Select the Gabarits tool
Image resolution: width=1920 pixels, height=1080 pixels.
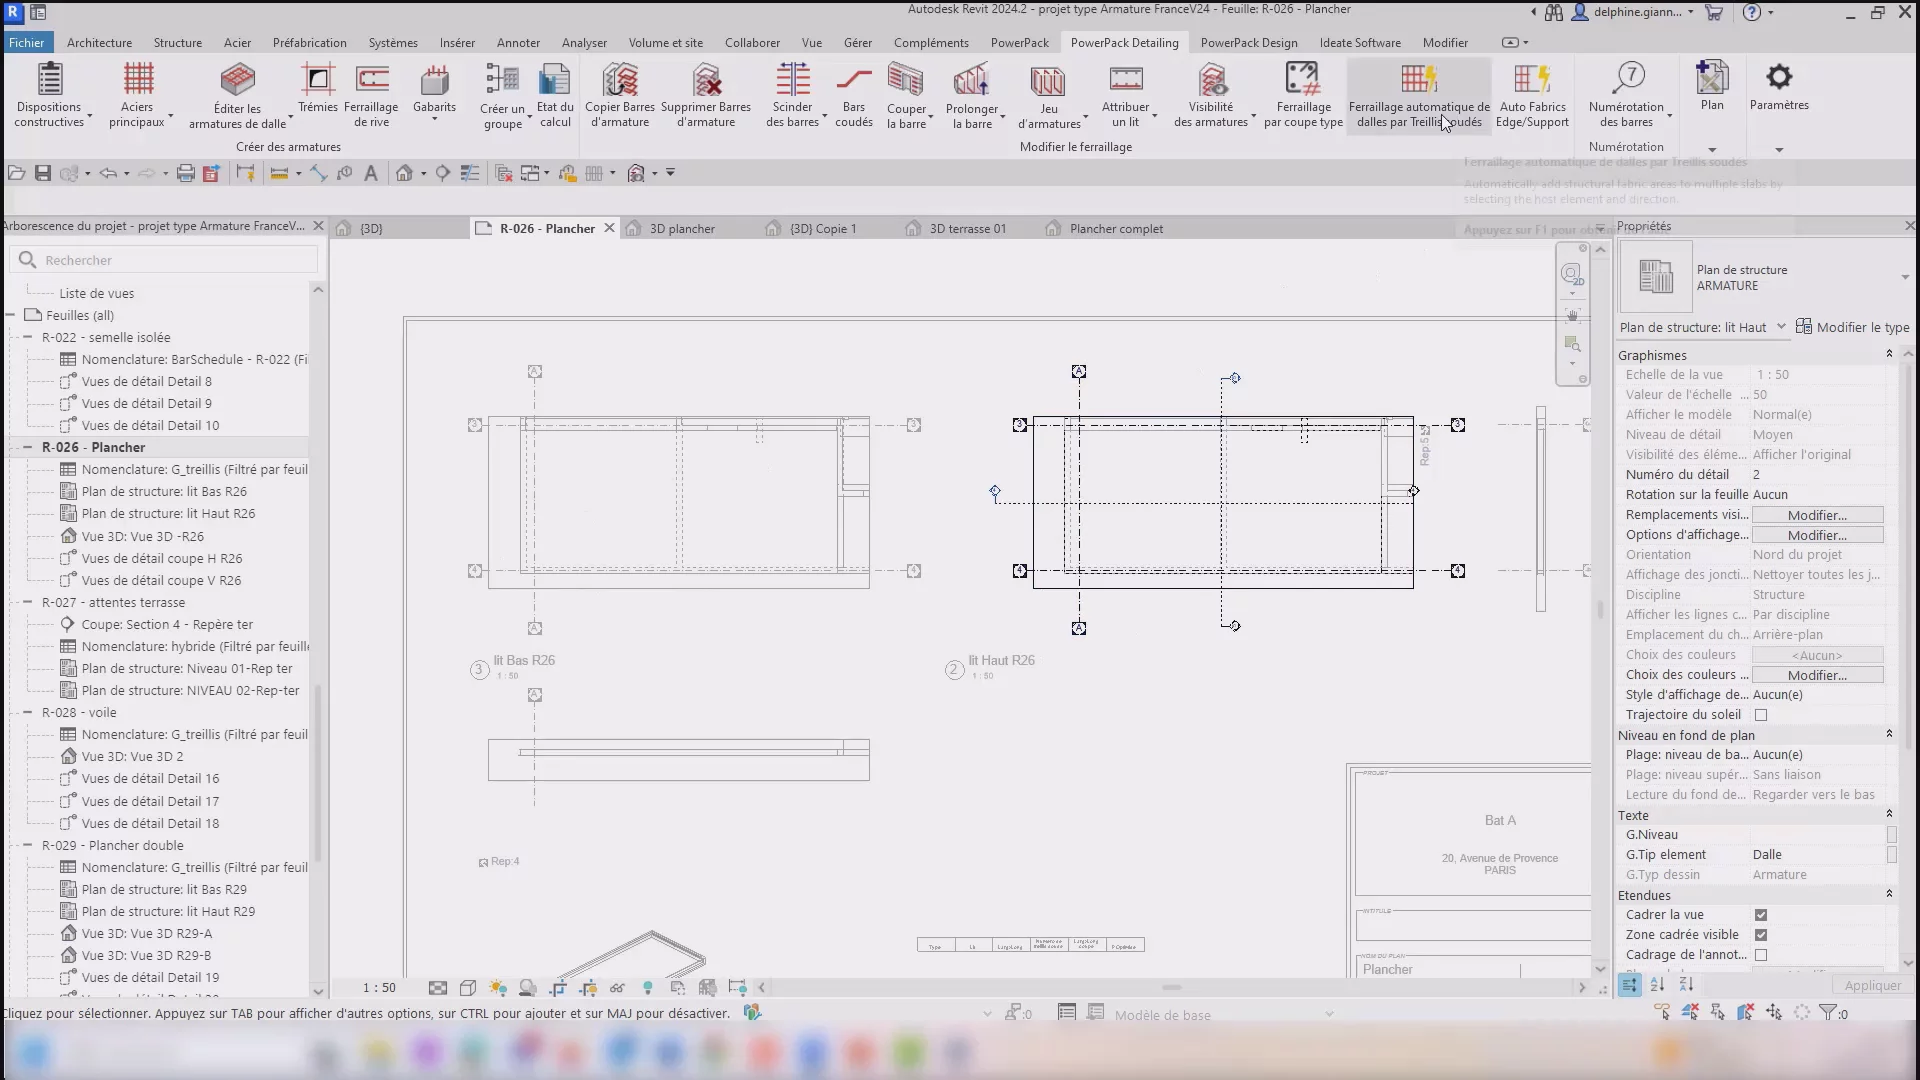[434, 92]
